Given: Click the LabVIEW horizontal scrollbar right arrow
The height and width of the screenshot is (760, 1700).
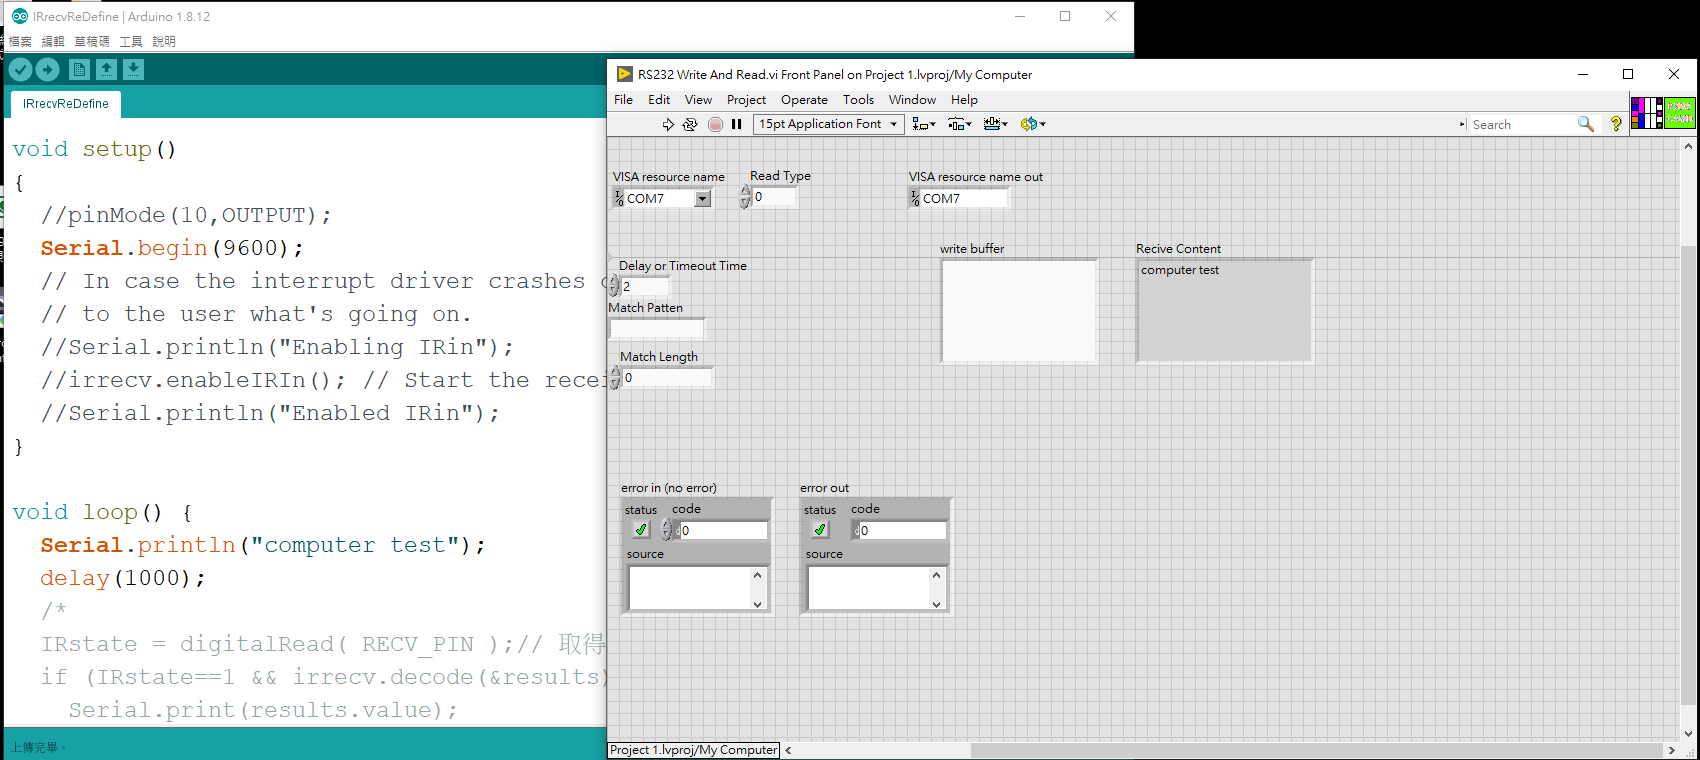Looking at the screenshot, I should click(1671, 750).
